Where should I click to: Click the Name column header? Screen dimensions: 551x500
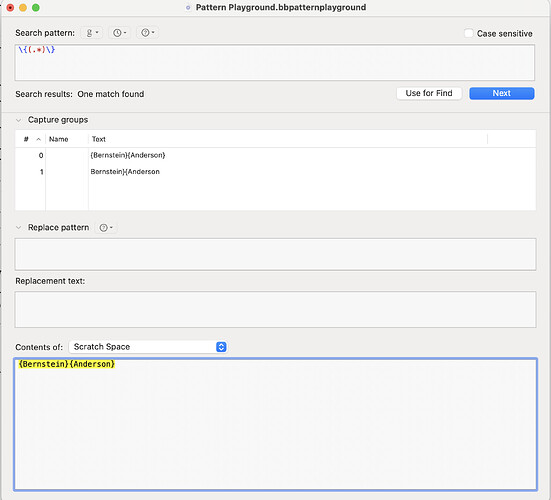tap(67, 139)
